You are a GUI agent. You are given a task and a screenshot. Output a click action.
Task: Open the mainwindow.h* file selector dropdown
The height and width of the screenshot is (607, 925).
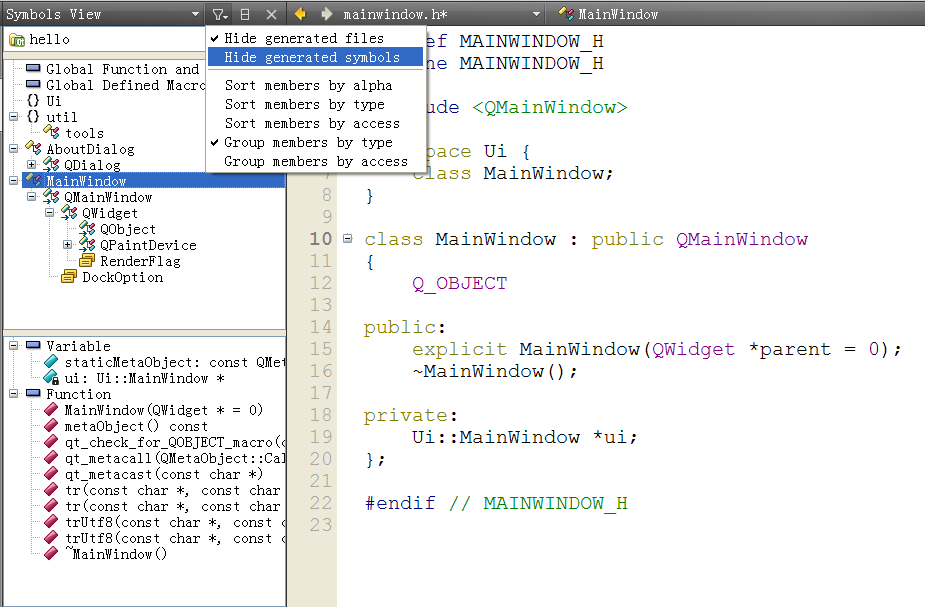coord(536,14)
